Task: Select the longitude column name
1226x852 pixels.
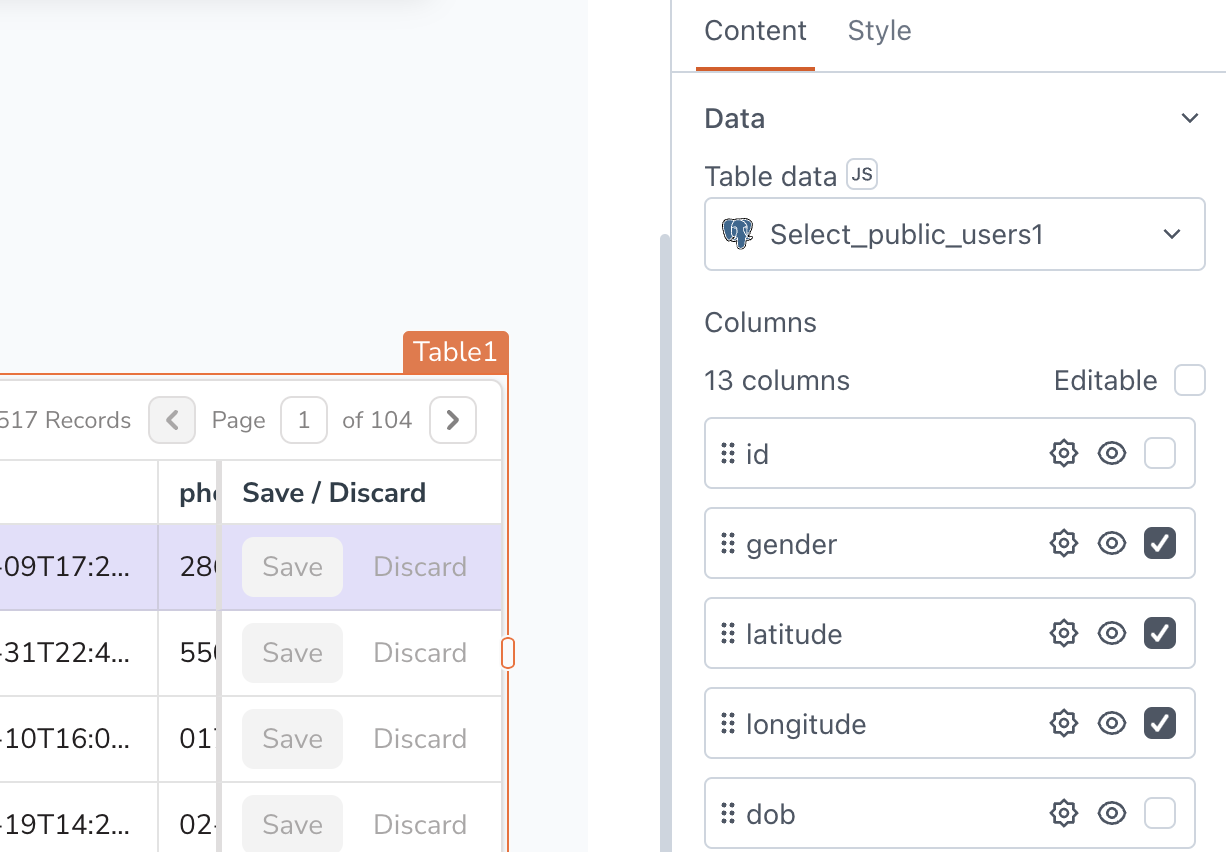Action: [806, 724]
